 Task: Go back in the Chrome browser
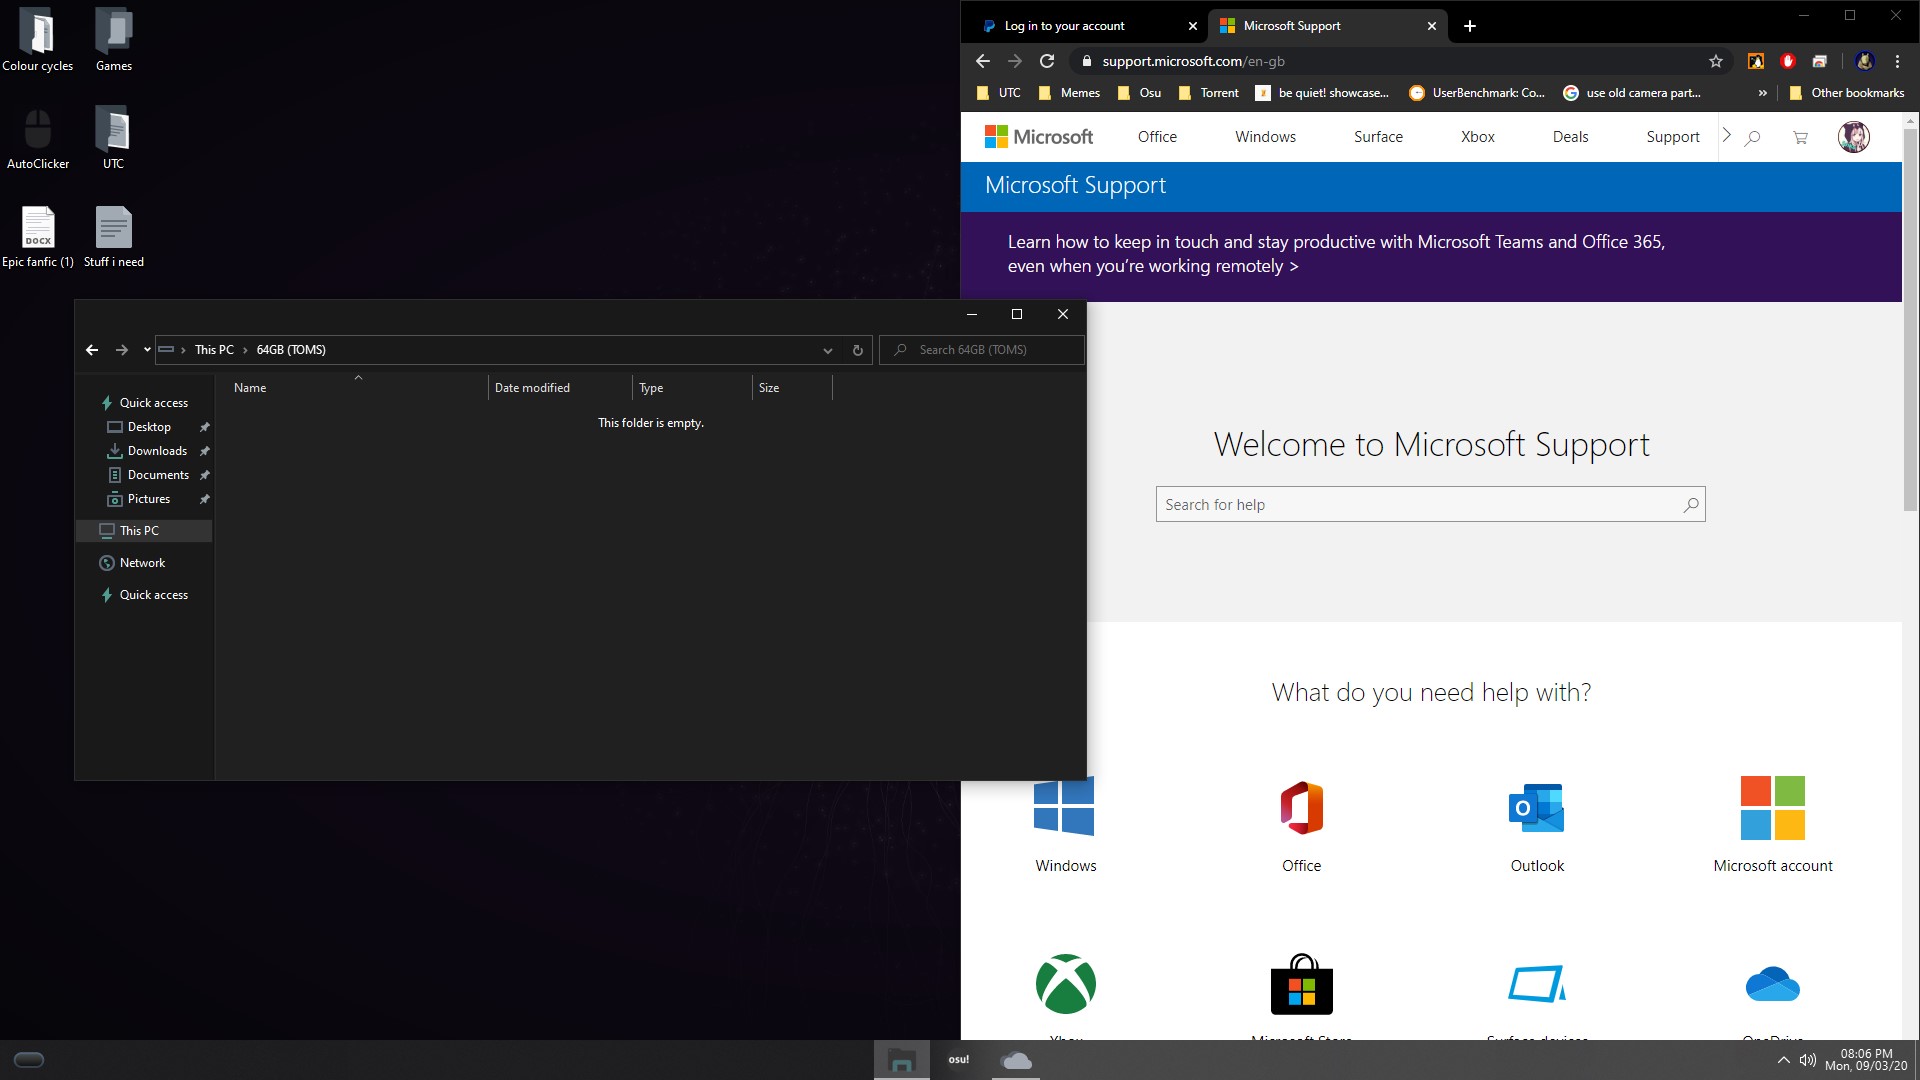click(983, 61)
